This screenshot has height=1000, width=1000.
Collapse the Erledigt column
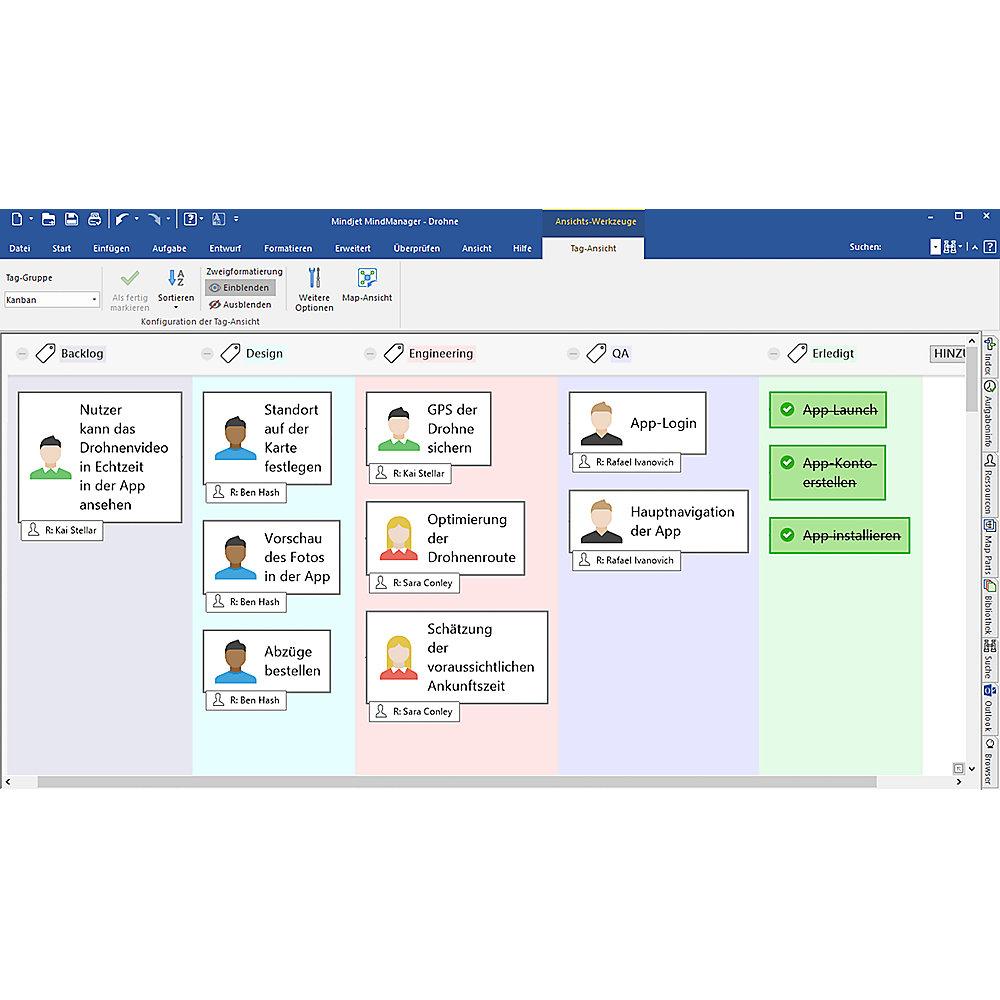pos(774,354)
